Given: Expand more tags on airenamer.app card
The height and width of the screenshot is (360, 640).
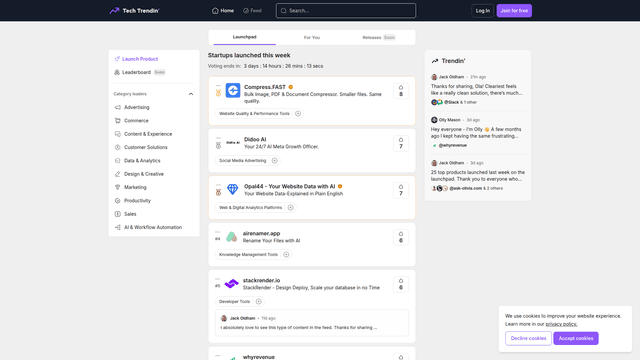Looking at the screenshot, I should click(x=286, y=254).
